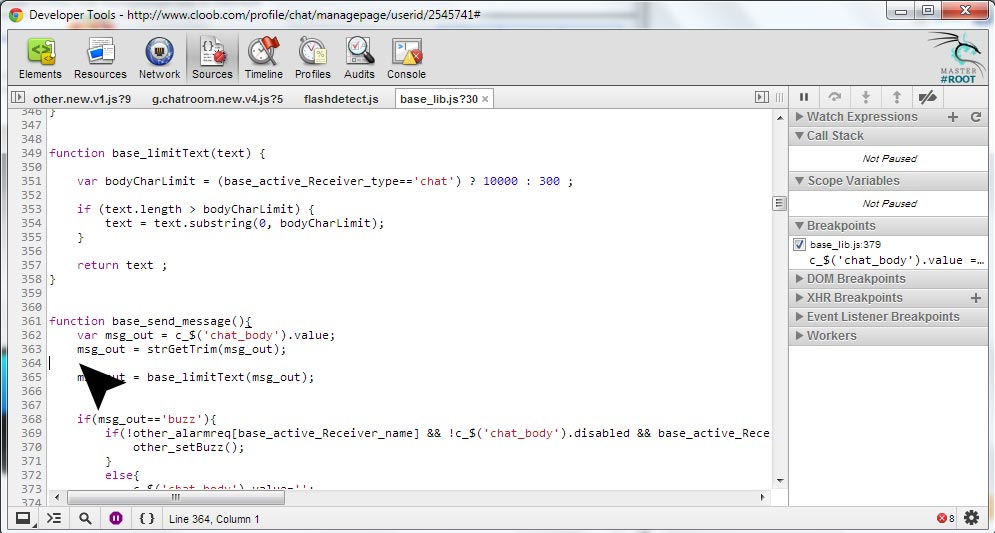The height and width of the screenshot is (533, 995).
Task: Switch to the flashdetect.js file tab
Action: pyautogui.click(x=341, y=99)
